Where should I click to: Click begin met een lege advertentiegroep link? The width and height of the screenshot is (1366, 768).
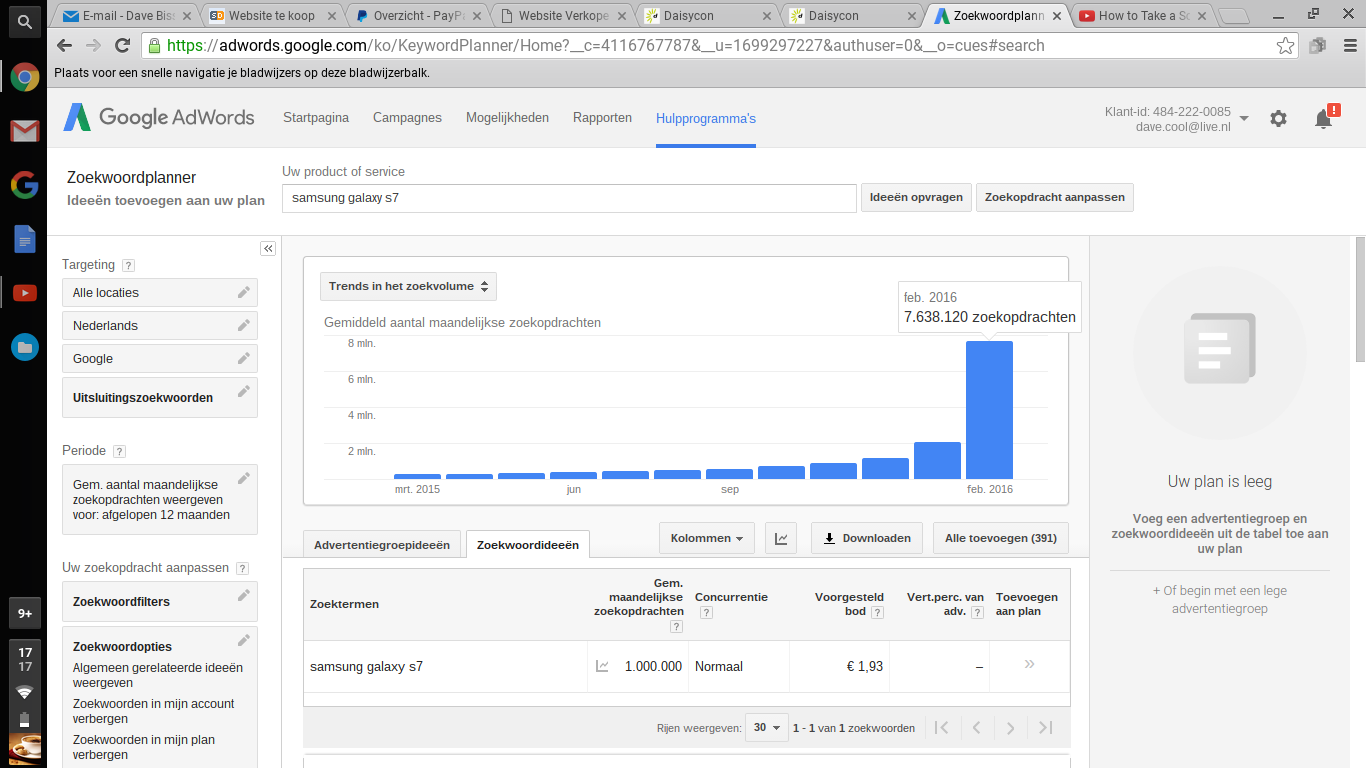click(1220, 599)
